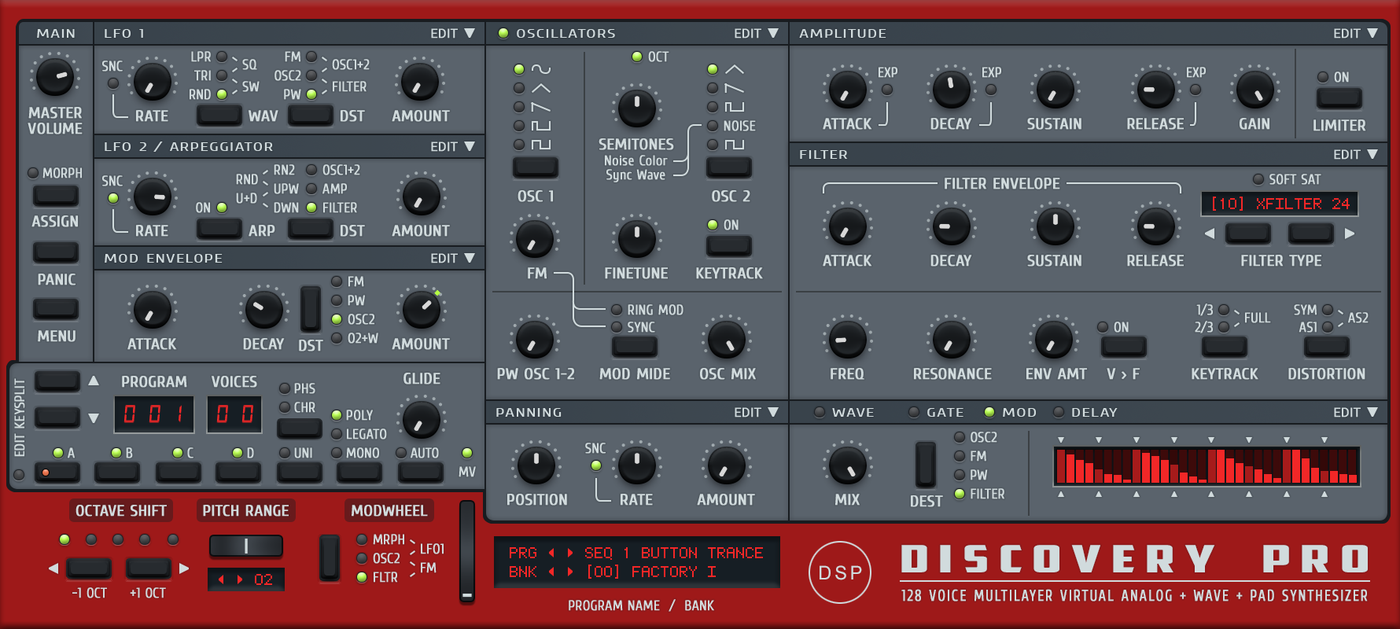The image size is (1400, 629).
Task: Select the sine waveform LED for OSC 1
Action: coord(519,69)
